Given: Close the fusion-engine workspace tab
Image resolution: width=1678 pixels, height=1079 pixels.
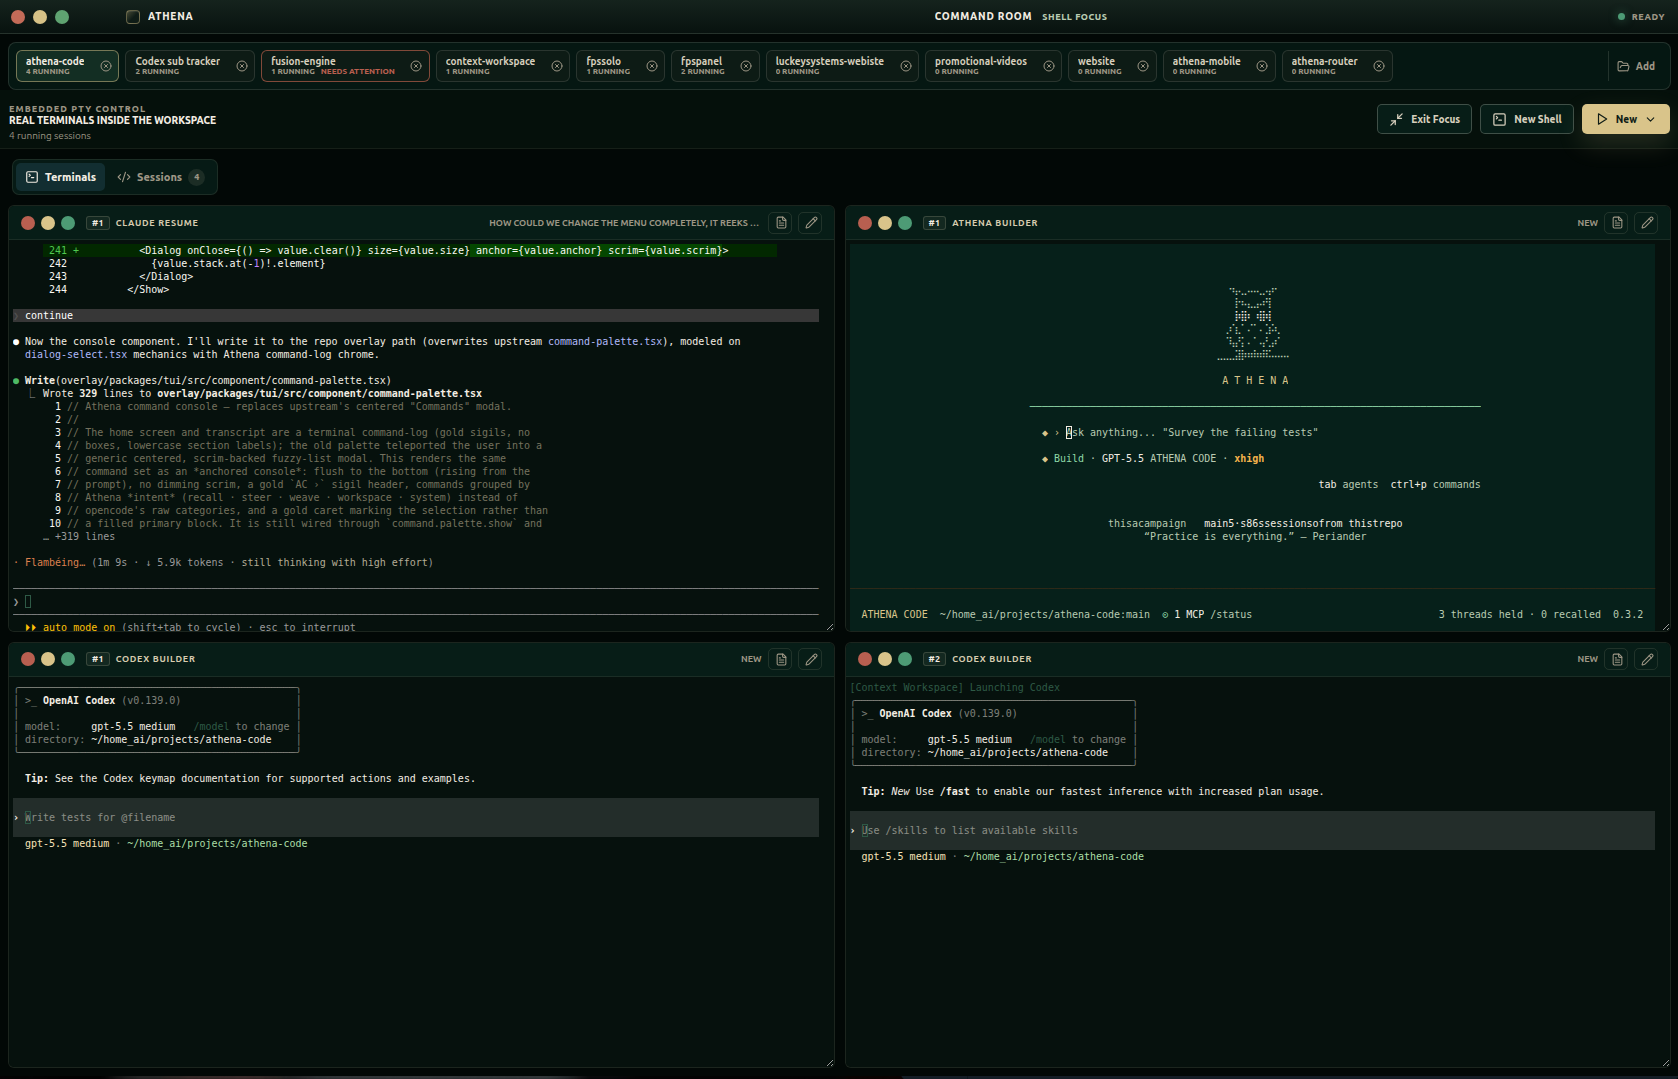Looking at the screenshot, I should 416,66.
